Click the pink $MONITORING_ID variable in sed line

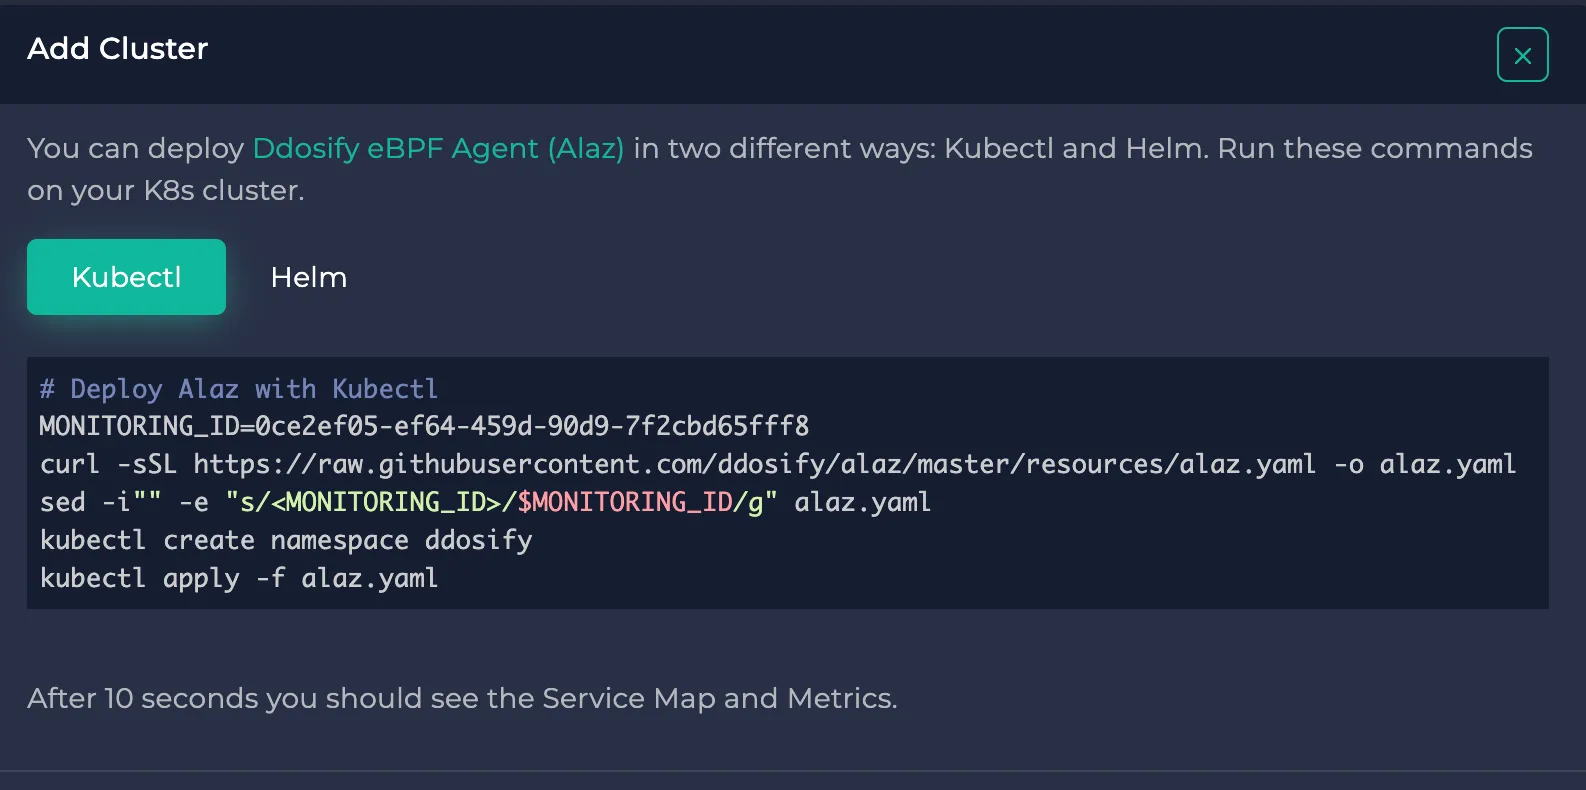coord(624,502)
